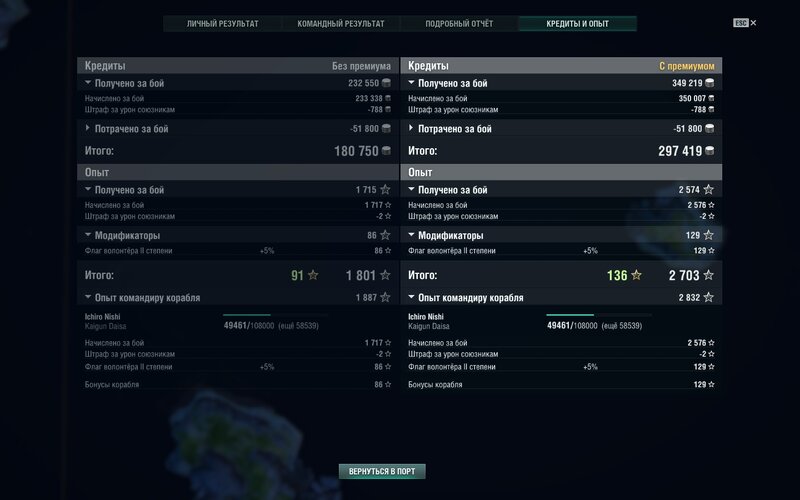Collapse premium 'Опыт командиру корабля' section
Viewport: 800px width, 500px height.
point(411,298)
